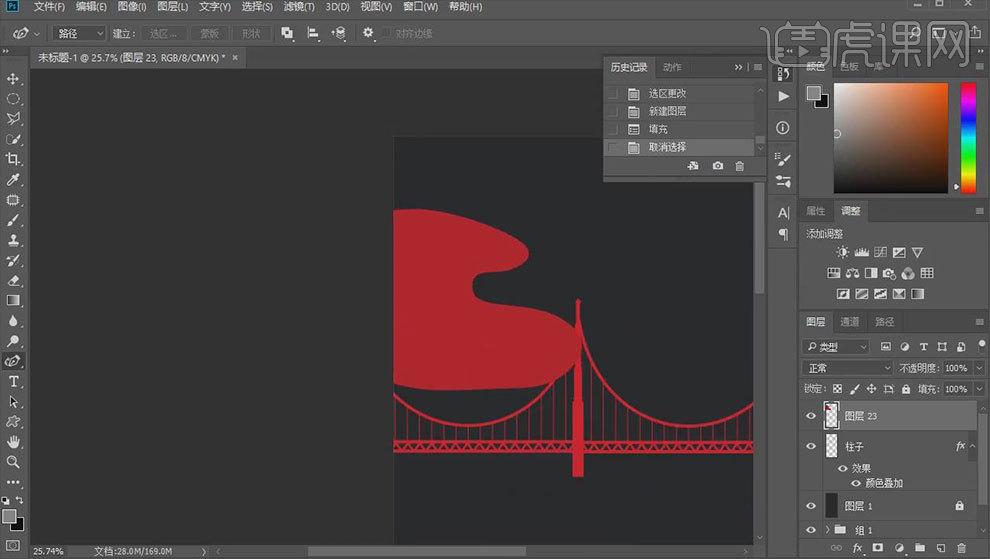Select the Eyedropper tool

13,179
